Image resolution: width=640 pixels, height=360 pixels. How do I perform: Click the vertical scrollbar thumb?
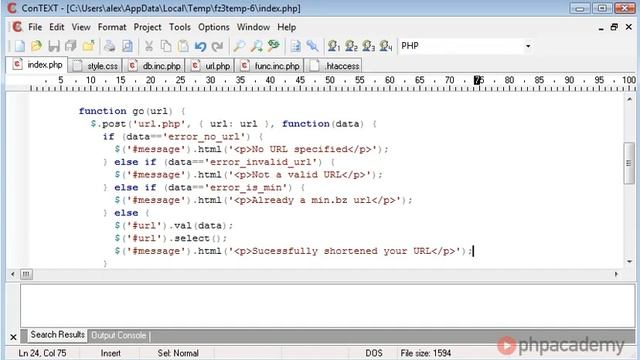point(629,163)
